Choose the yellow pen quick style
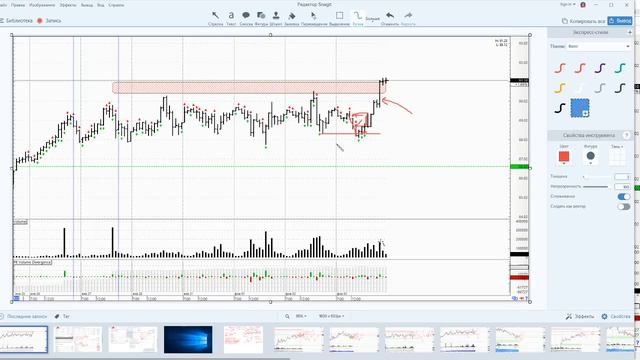Viewport: 640px width, 360px height. [560, 88]
